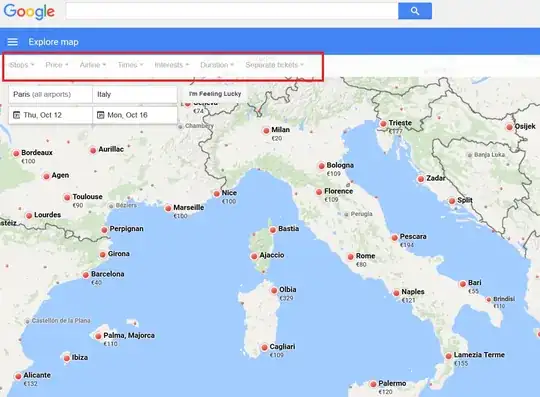Image resolution: width=540 pixels, height=397 pixels.
Task: Select the Zadar map marker
Action: click(x=421, y=179)
